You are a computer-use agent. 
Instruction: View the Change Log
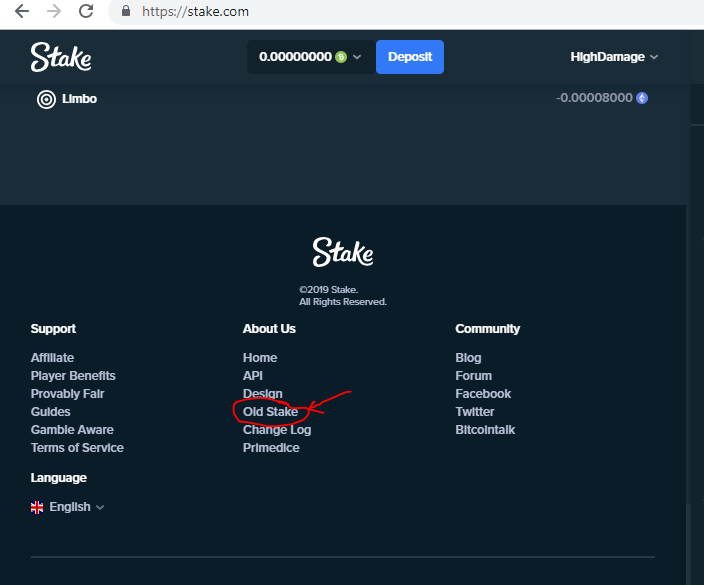point(277,430)
